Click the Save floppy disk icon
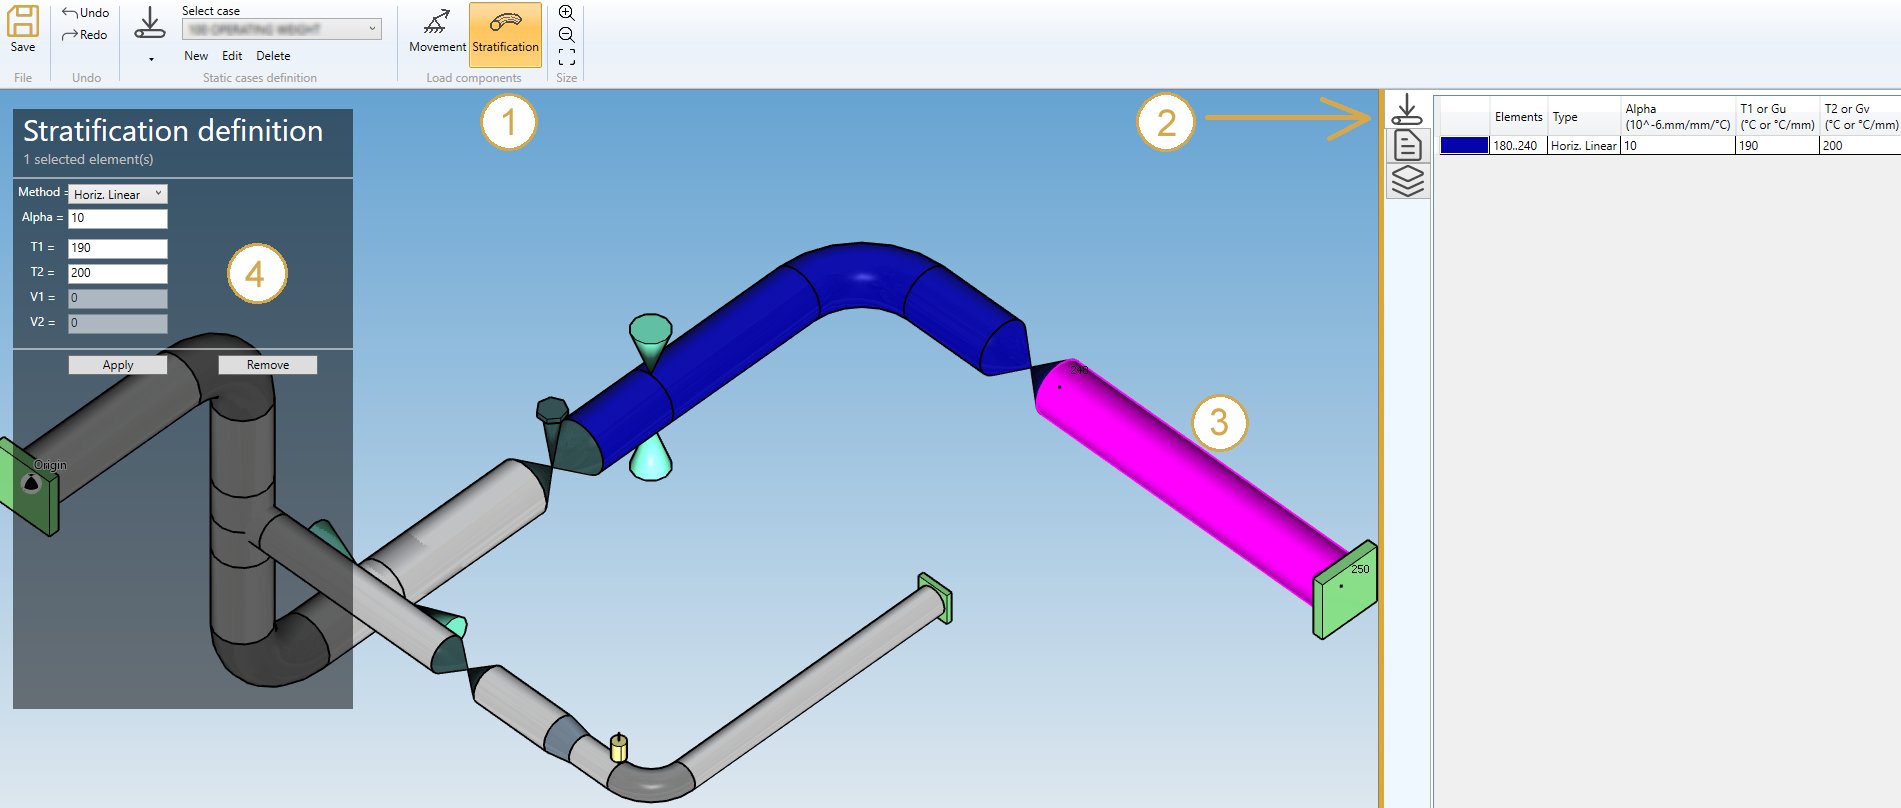1901x808 pixels. click(x=22, y=21)
